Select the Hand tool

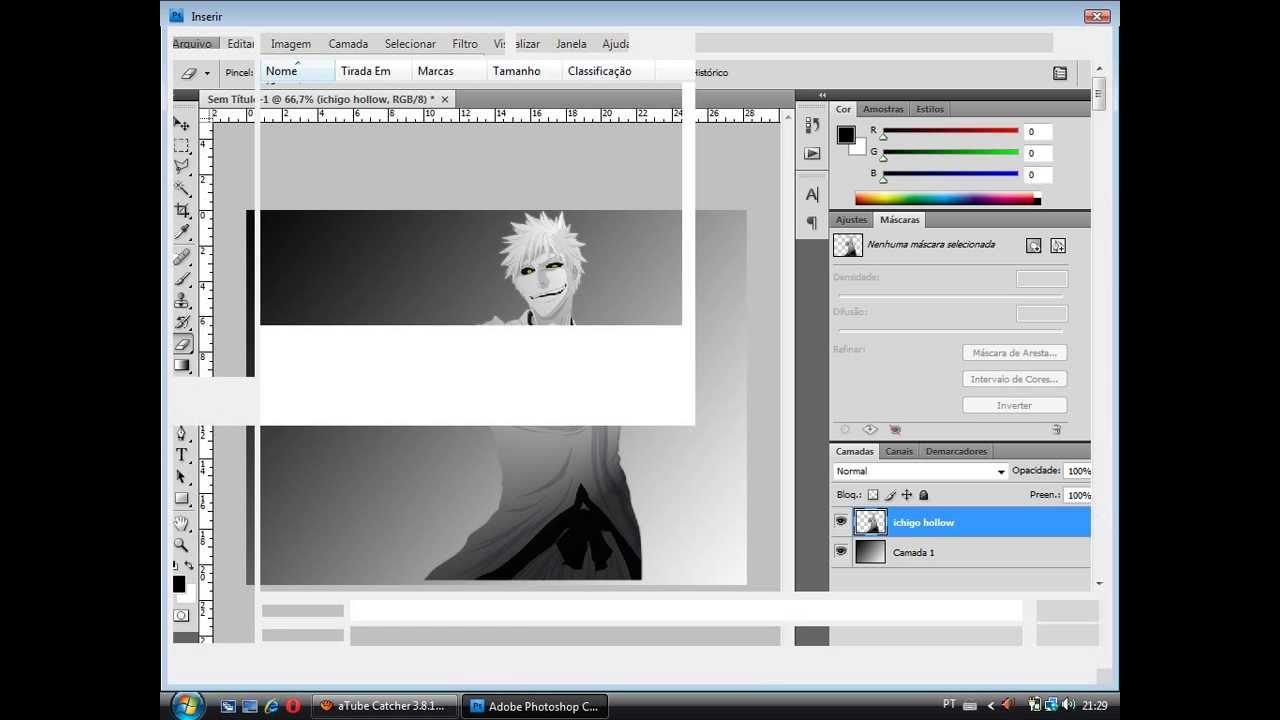(182, 523)
